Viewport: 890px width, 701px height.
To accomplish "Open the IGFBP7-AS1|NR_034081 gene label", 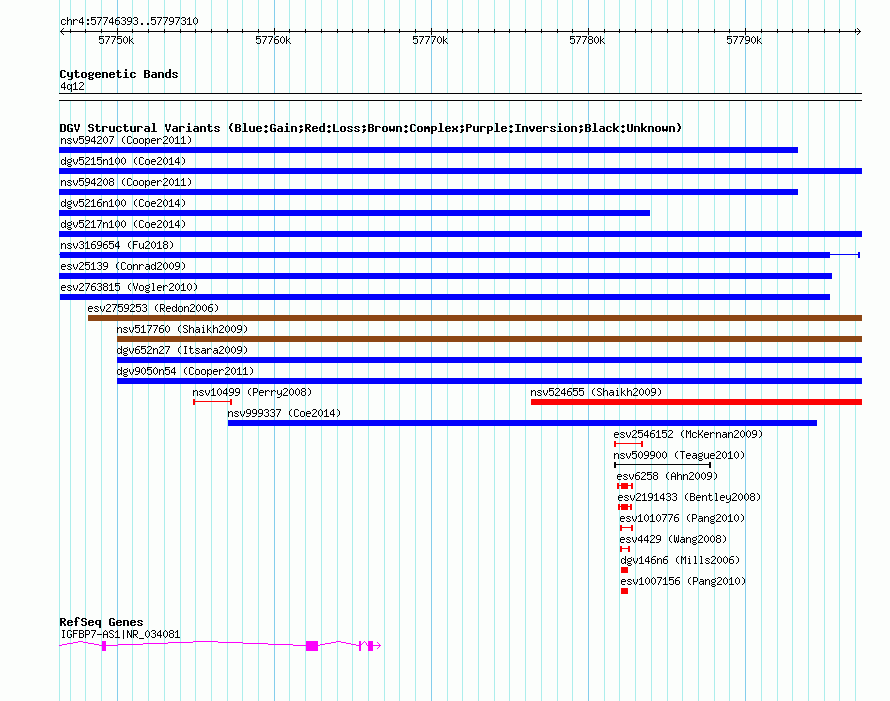I will pos(120,634).
